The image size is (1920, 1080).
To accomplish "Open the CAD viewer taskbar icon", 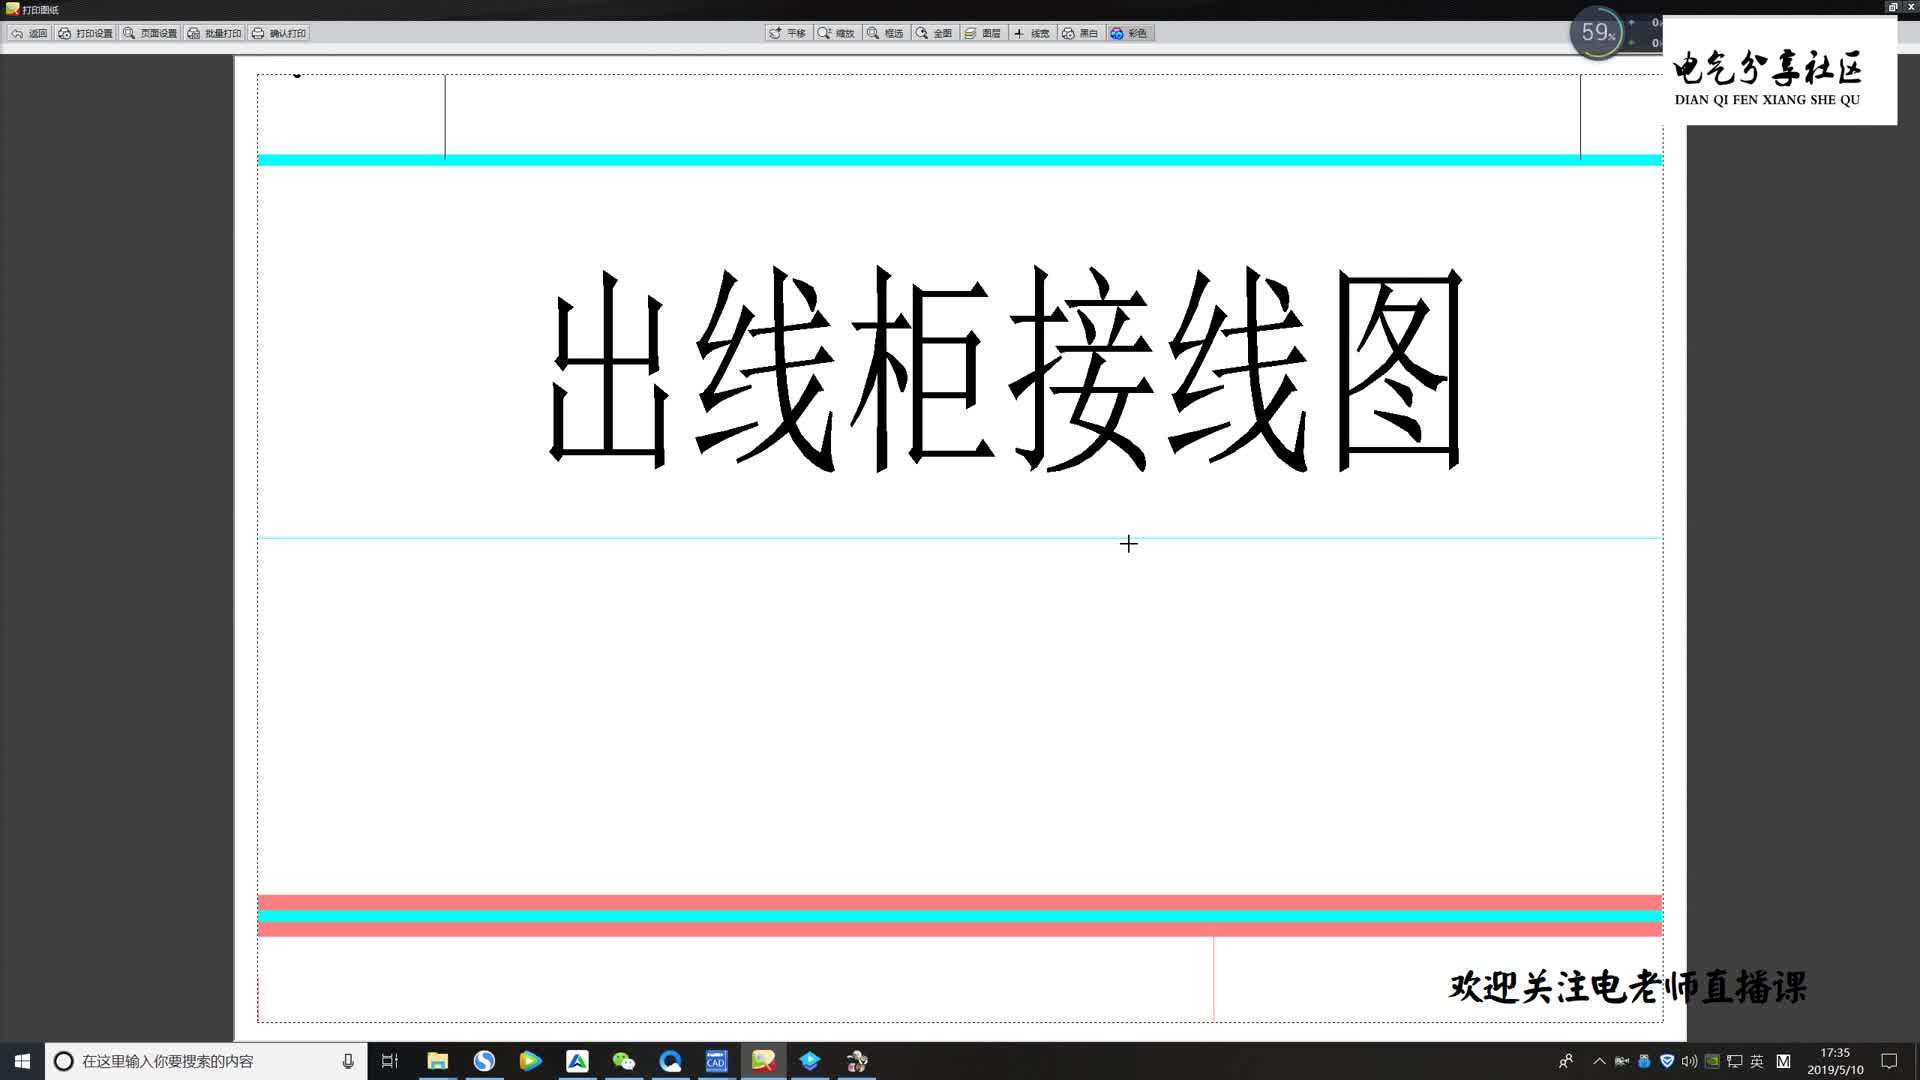I will 716,1061.
